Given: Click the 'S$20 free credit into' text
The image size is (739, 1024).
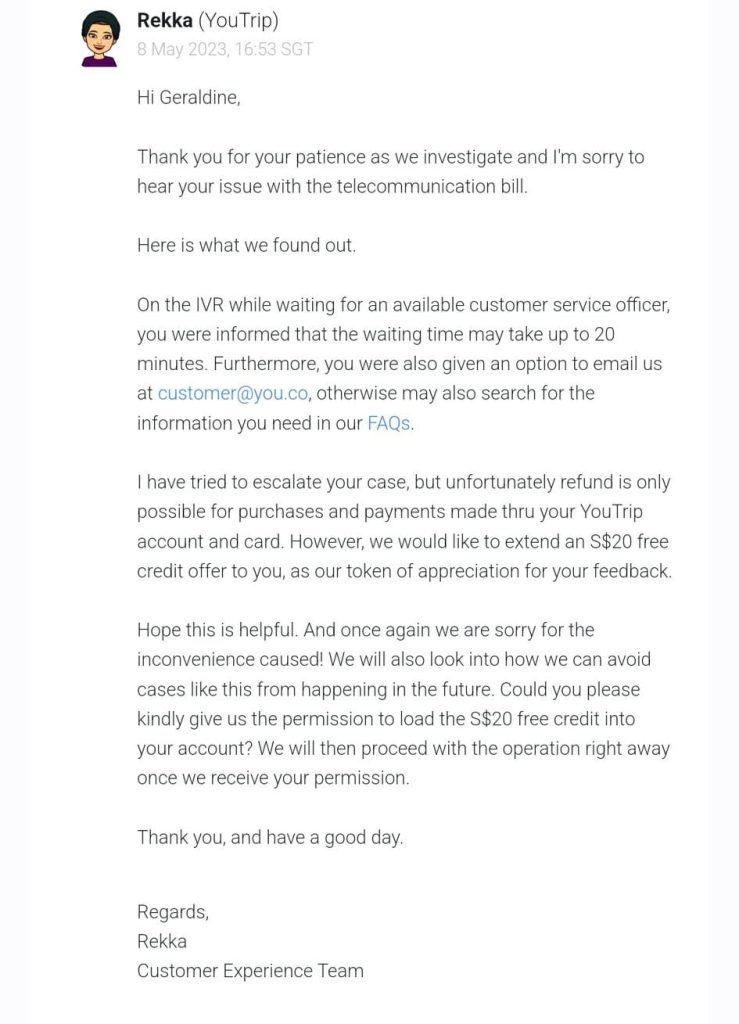Looking at the screenshot, I should click(x=552, y=718).
